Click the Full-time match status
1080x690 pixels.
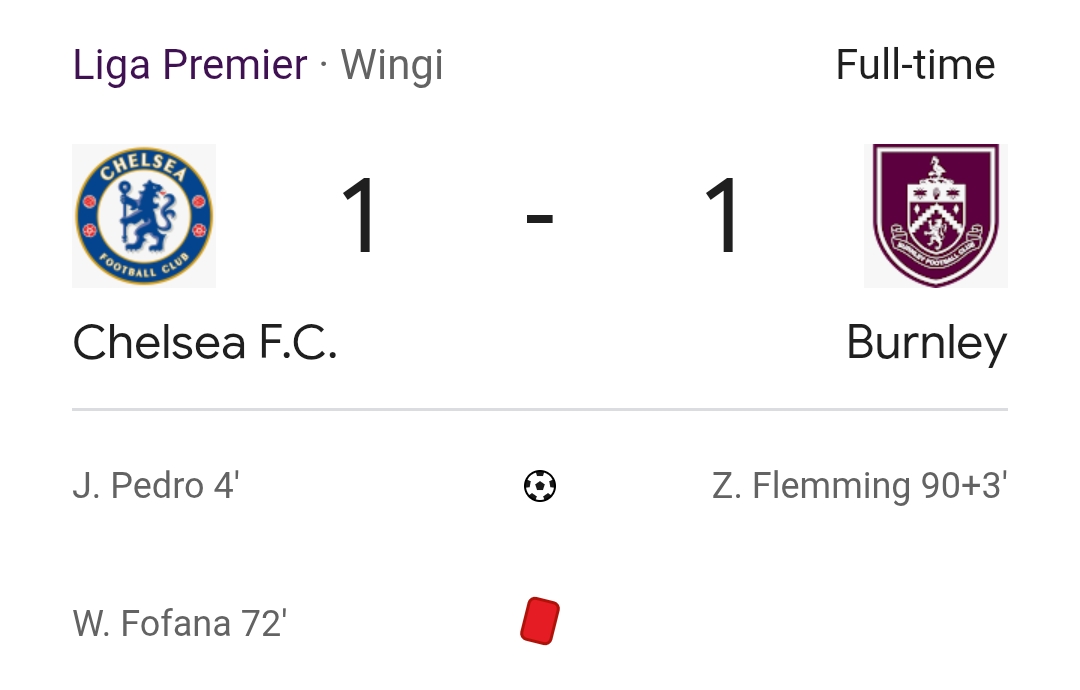pyautogui.click(x=915, y=66)
